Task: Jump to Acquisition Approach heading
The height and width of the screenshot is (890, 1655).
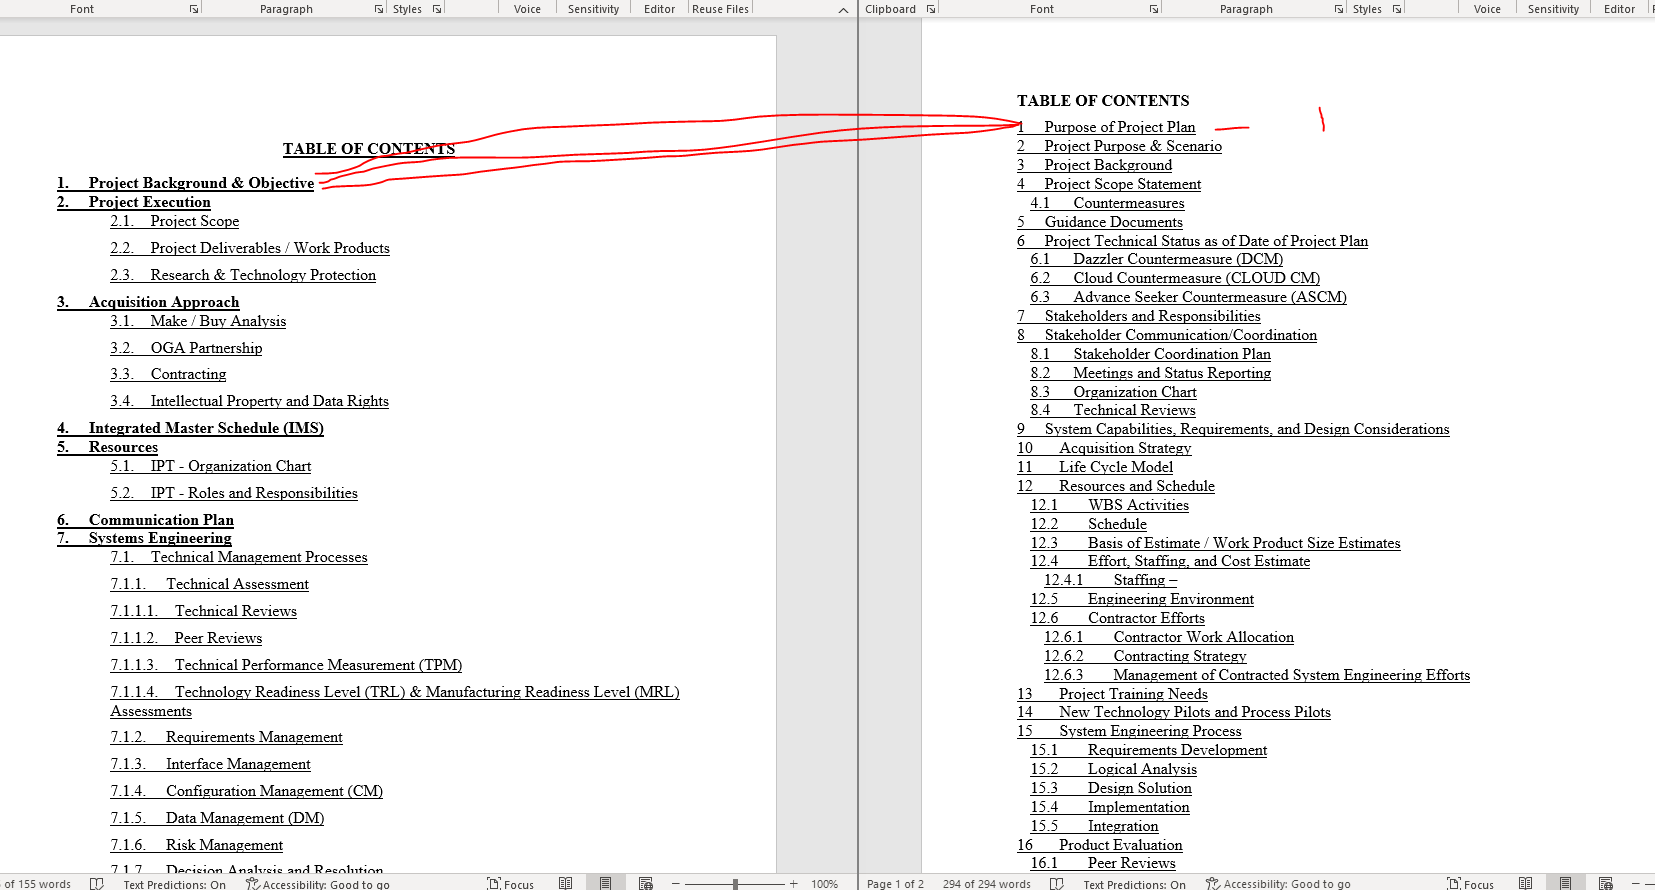Action: pos(148,302)
